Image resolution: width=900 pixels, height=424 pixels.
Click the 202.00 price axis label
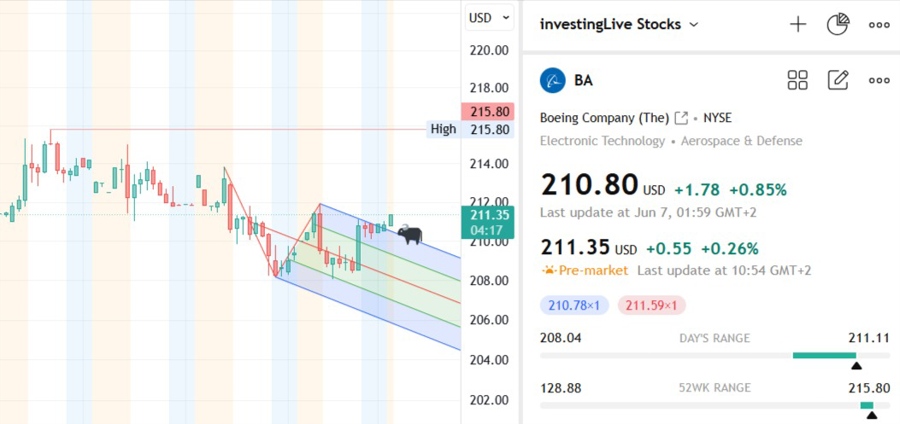click(x=488, y=400)
